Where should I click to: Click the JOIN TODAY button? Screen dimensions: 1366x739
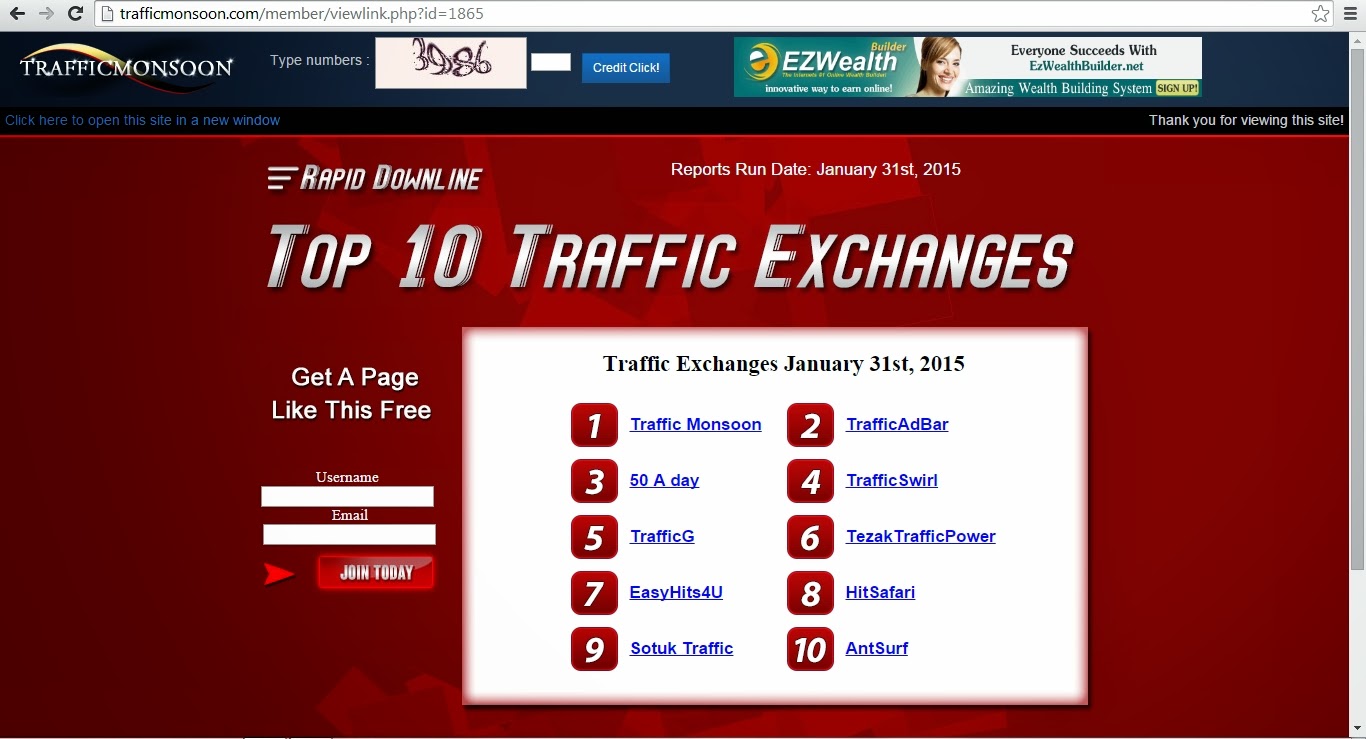[x=376, y=573]
